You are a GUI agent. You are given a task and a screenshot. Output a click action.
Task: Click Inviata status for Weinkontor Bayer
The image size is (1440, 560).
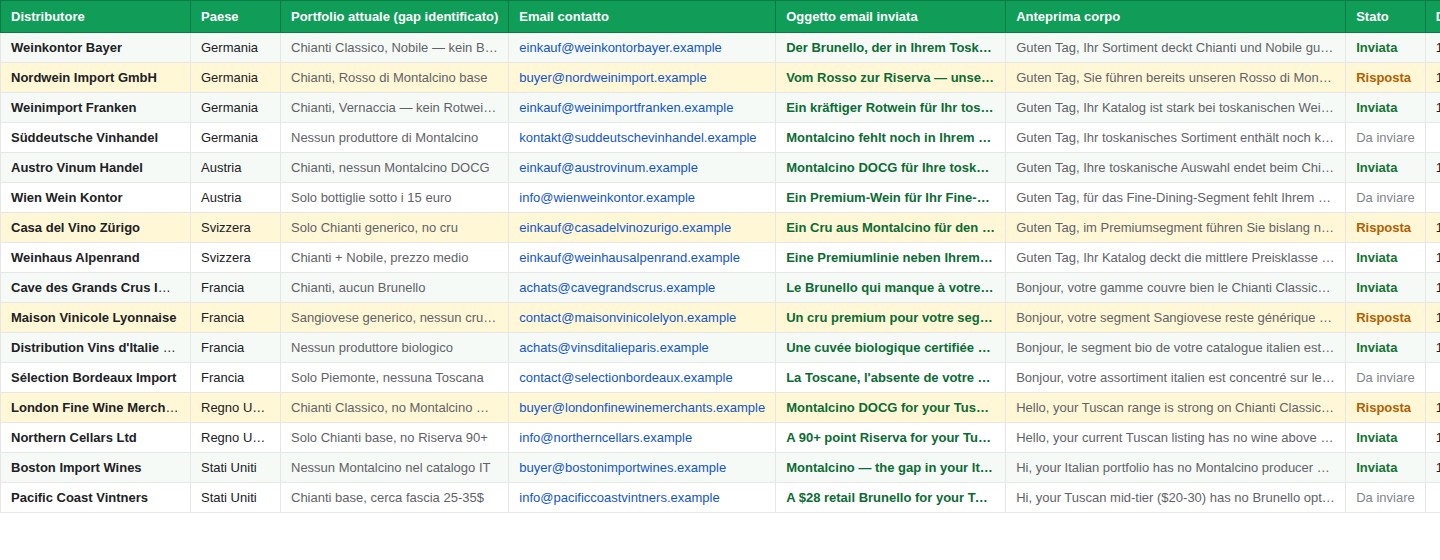pos(1377,48)
